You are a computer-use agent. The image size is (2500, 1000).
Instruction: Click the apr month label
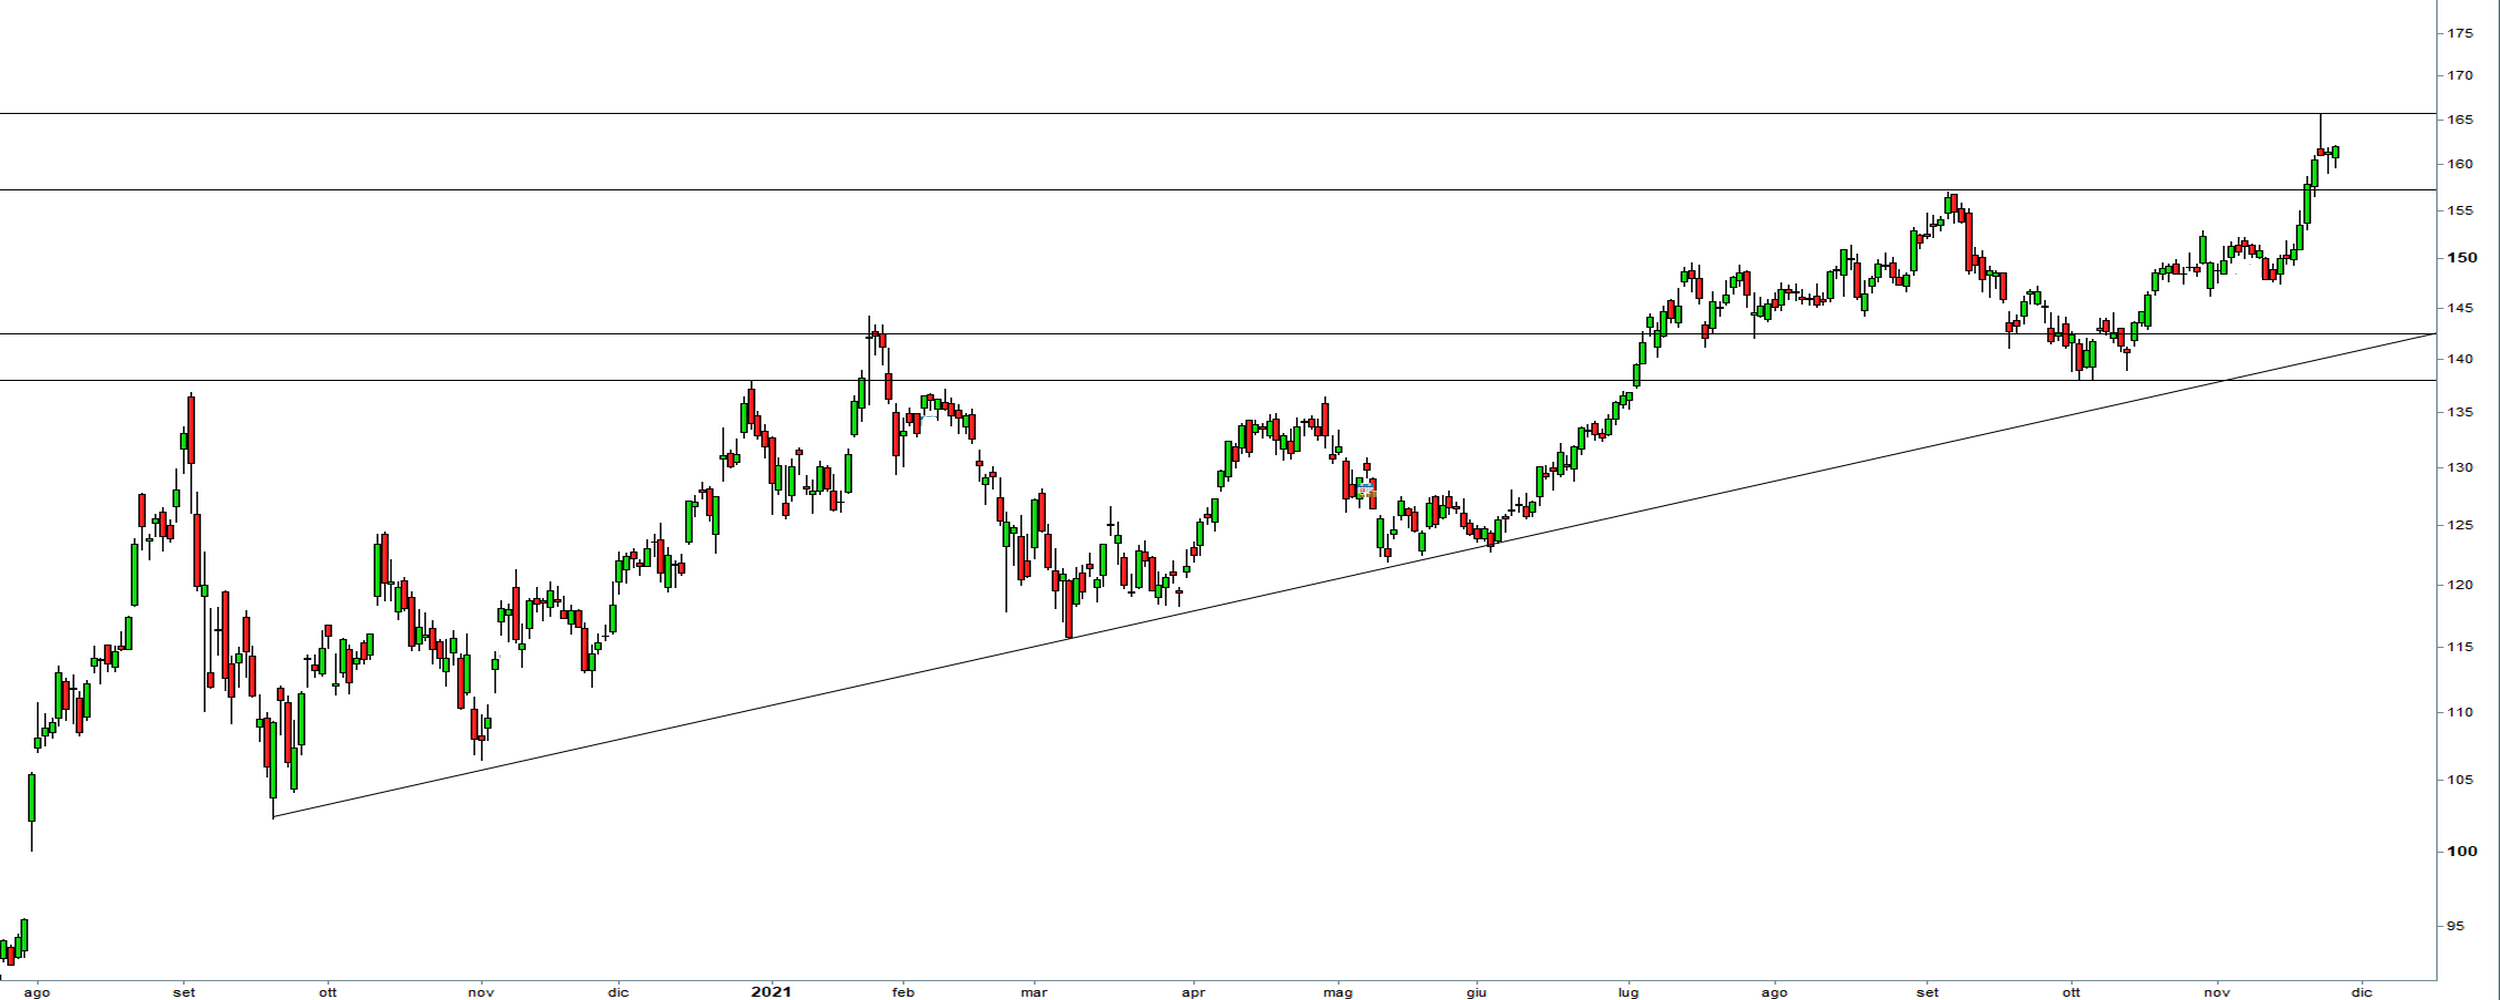[x=1193, y=992]
